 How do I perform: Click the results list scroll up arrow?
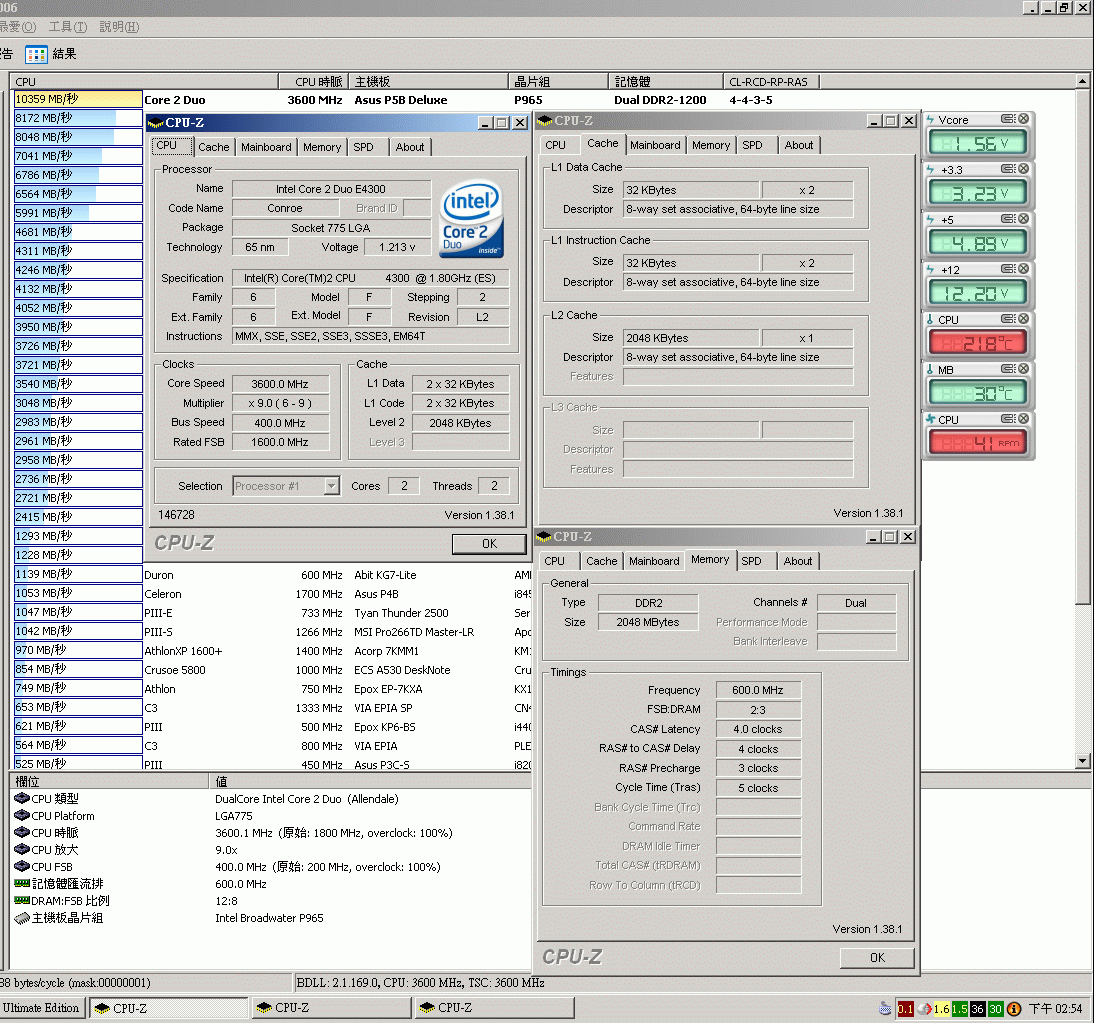(1082, 81)
